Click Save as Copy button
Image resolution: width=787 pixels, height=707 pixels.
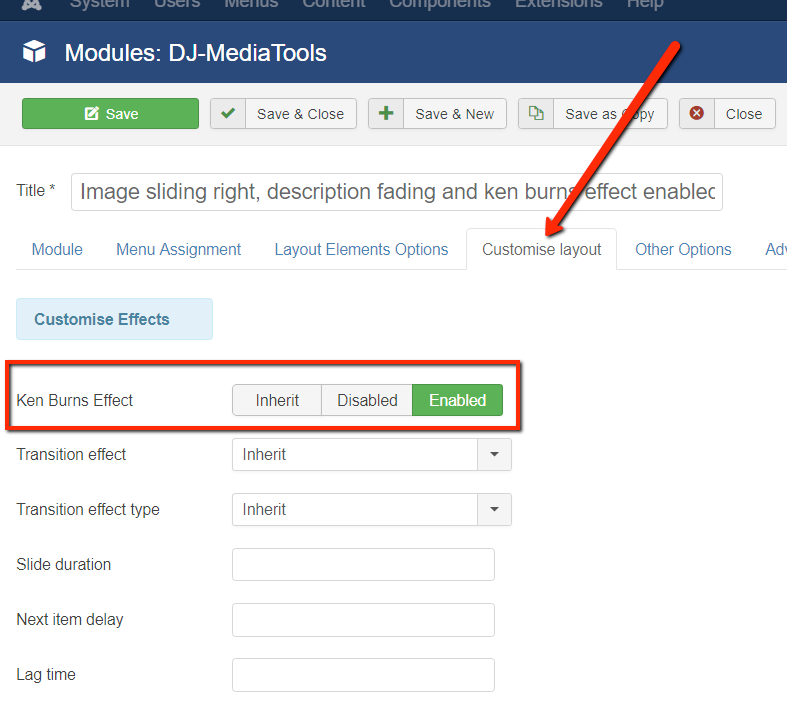pyautogui.click(x=593, y=113)
